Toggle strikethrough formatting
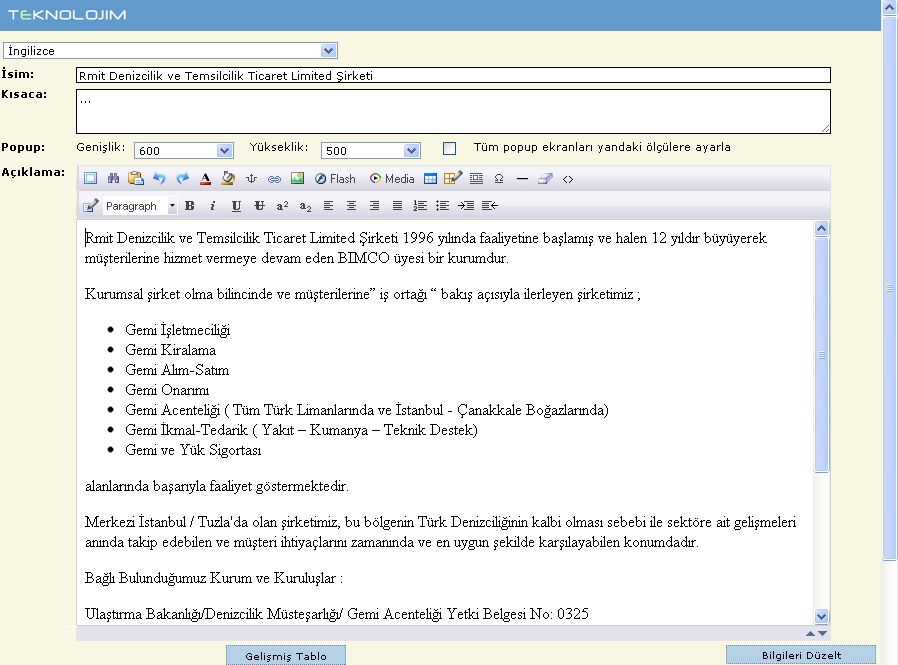898x665 pixels. tap(259, 206)
